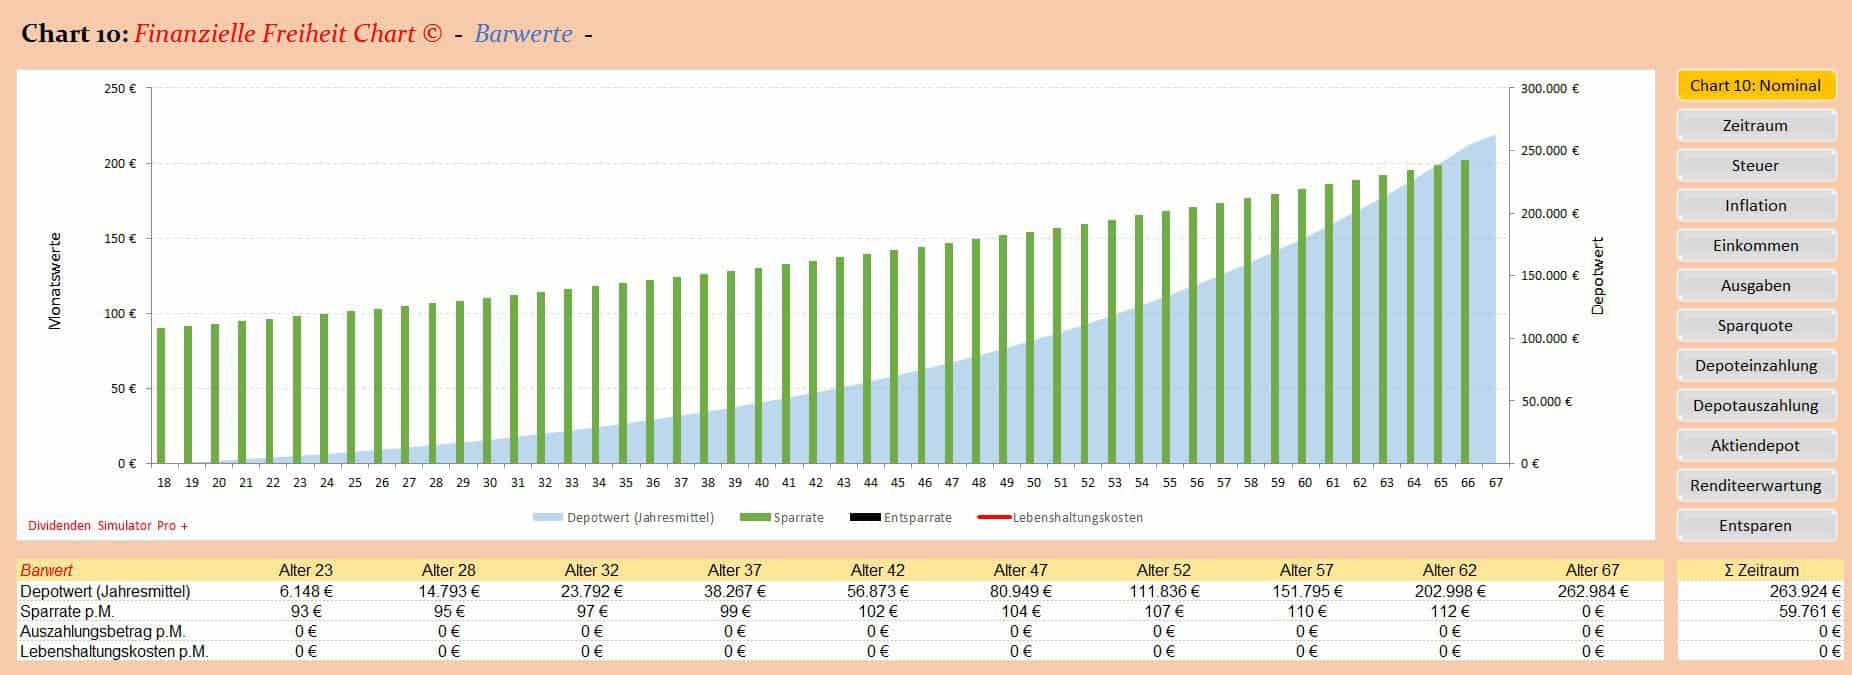This screenshot has width=1852, height=675.
Task: Click the Chart 10: Nominal button
Action: click(1755, 86)
